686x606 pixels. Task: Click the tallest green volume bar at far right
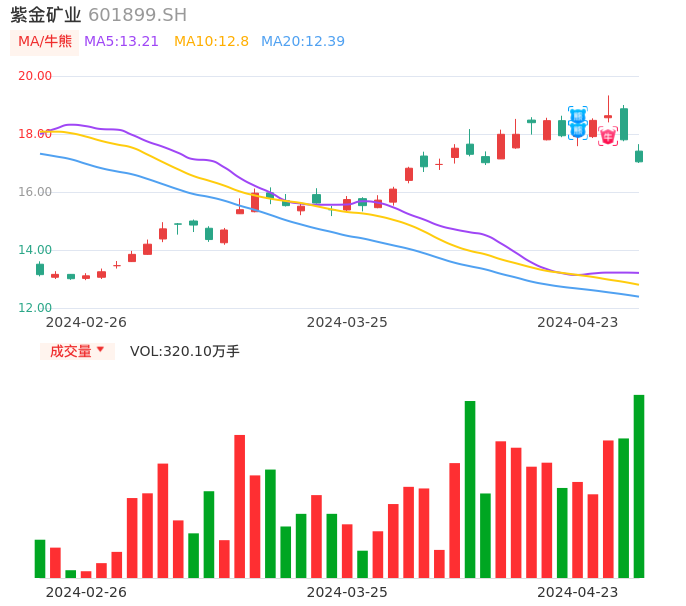[x=639, y=486]
